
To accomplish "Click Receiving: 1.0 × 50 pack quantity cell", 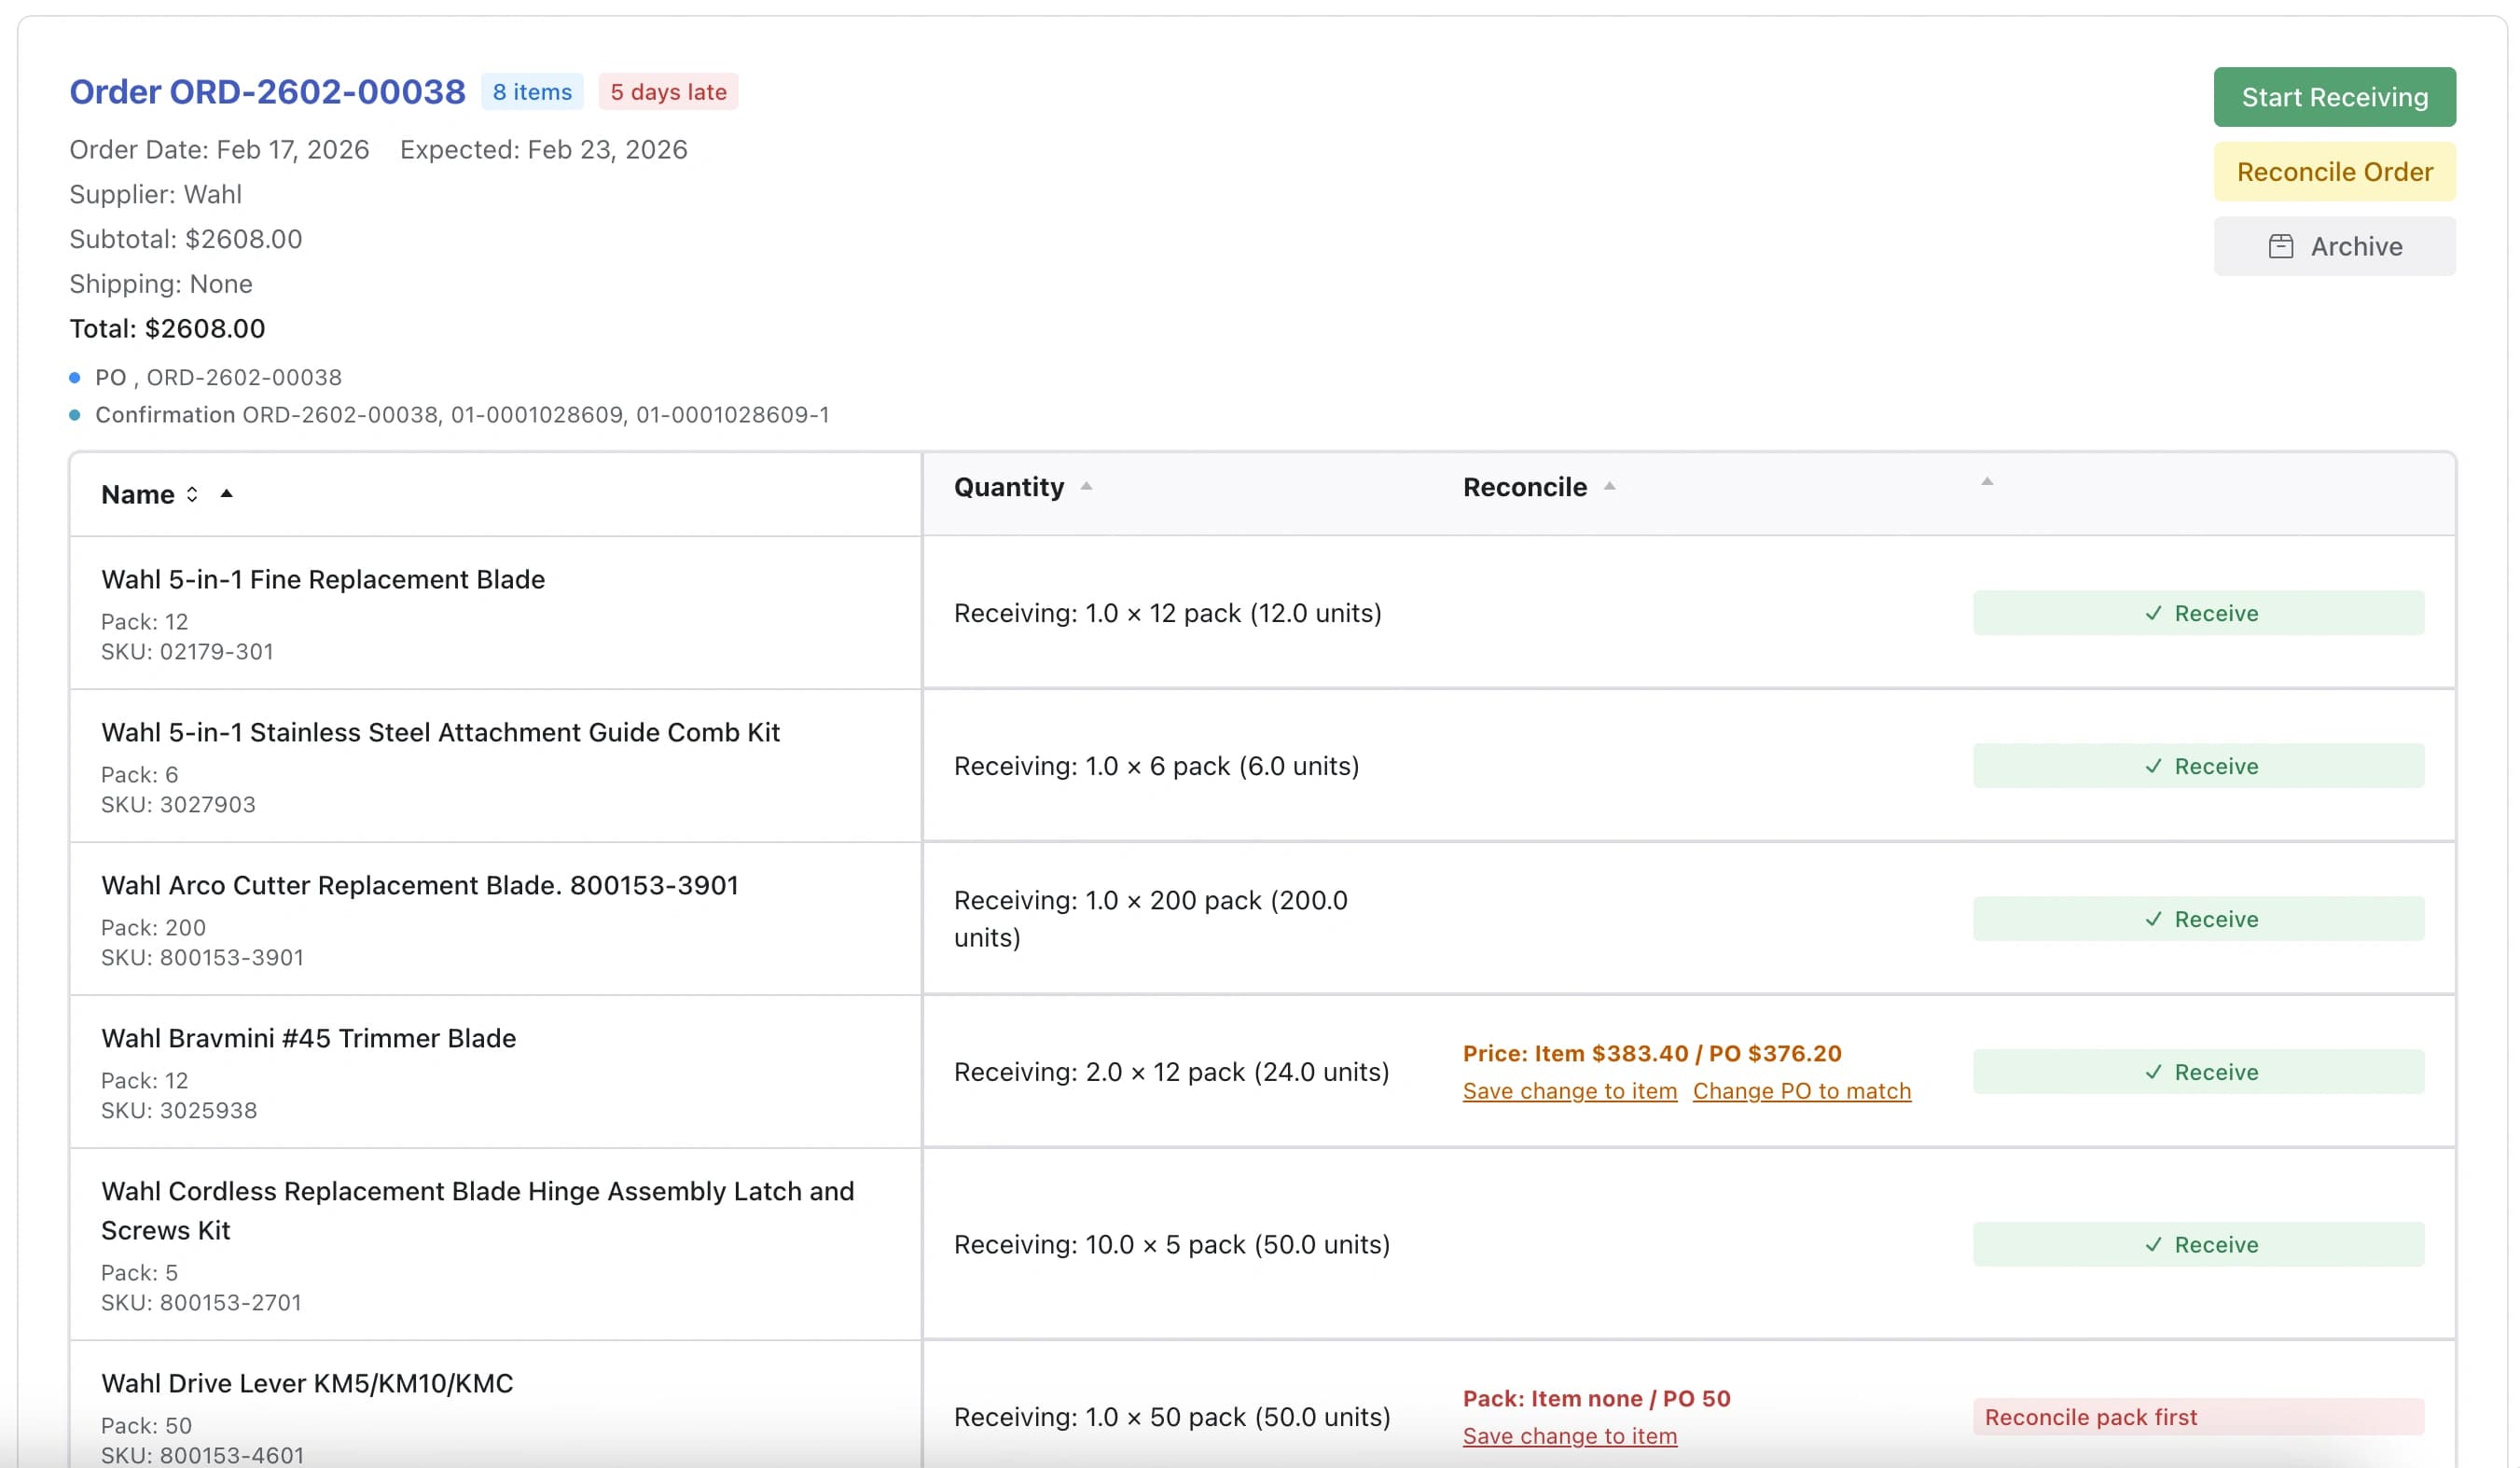I will coord(1172,1417).
